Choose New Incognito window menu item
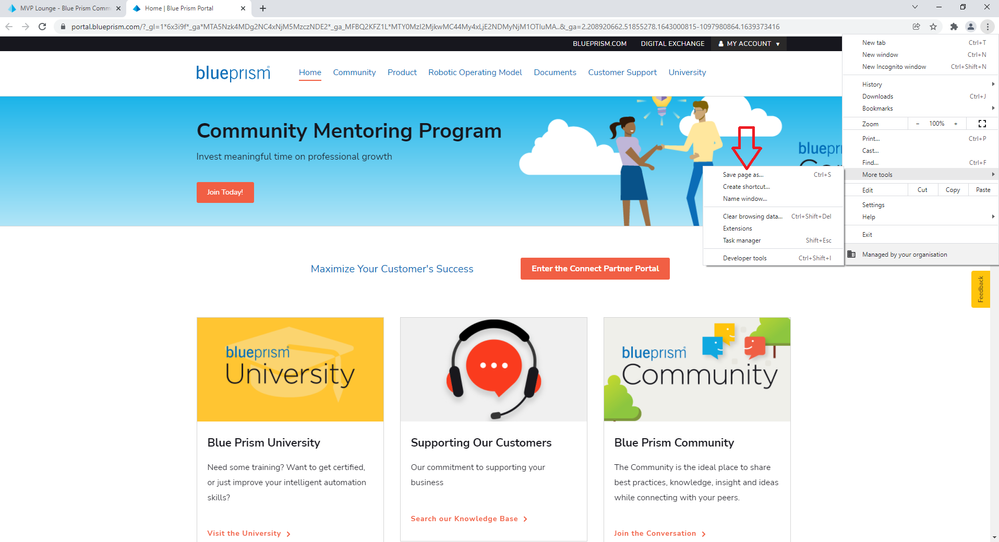The image size is (999, 542). pyautogui.click(x=920, y=67)
